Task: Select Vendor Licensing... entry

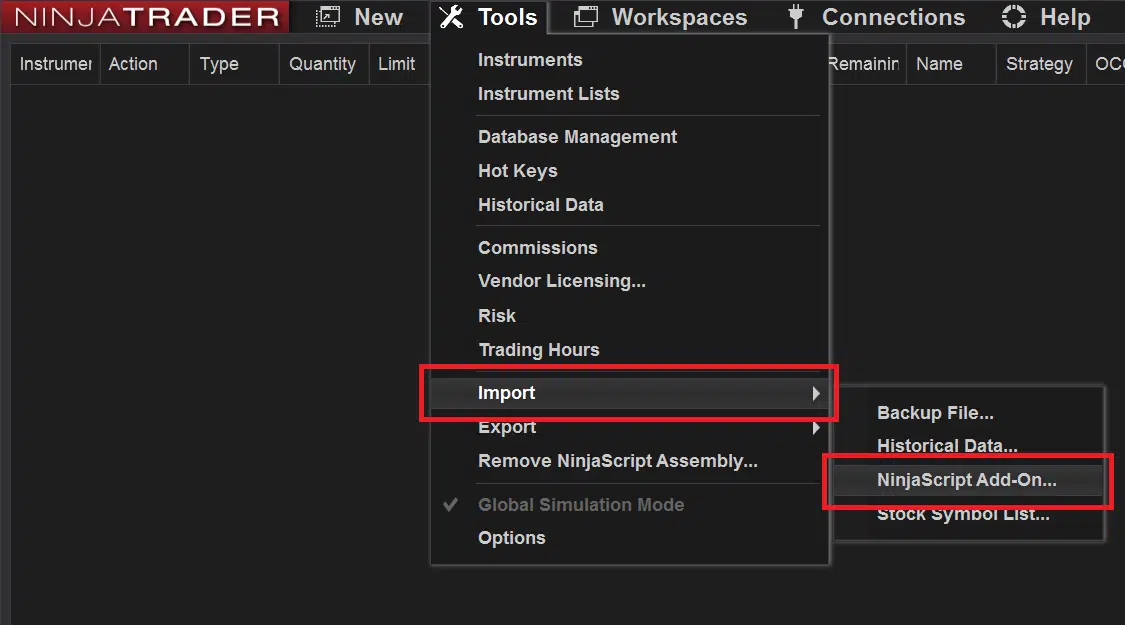Action: click(561, 281)
